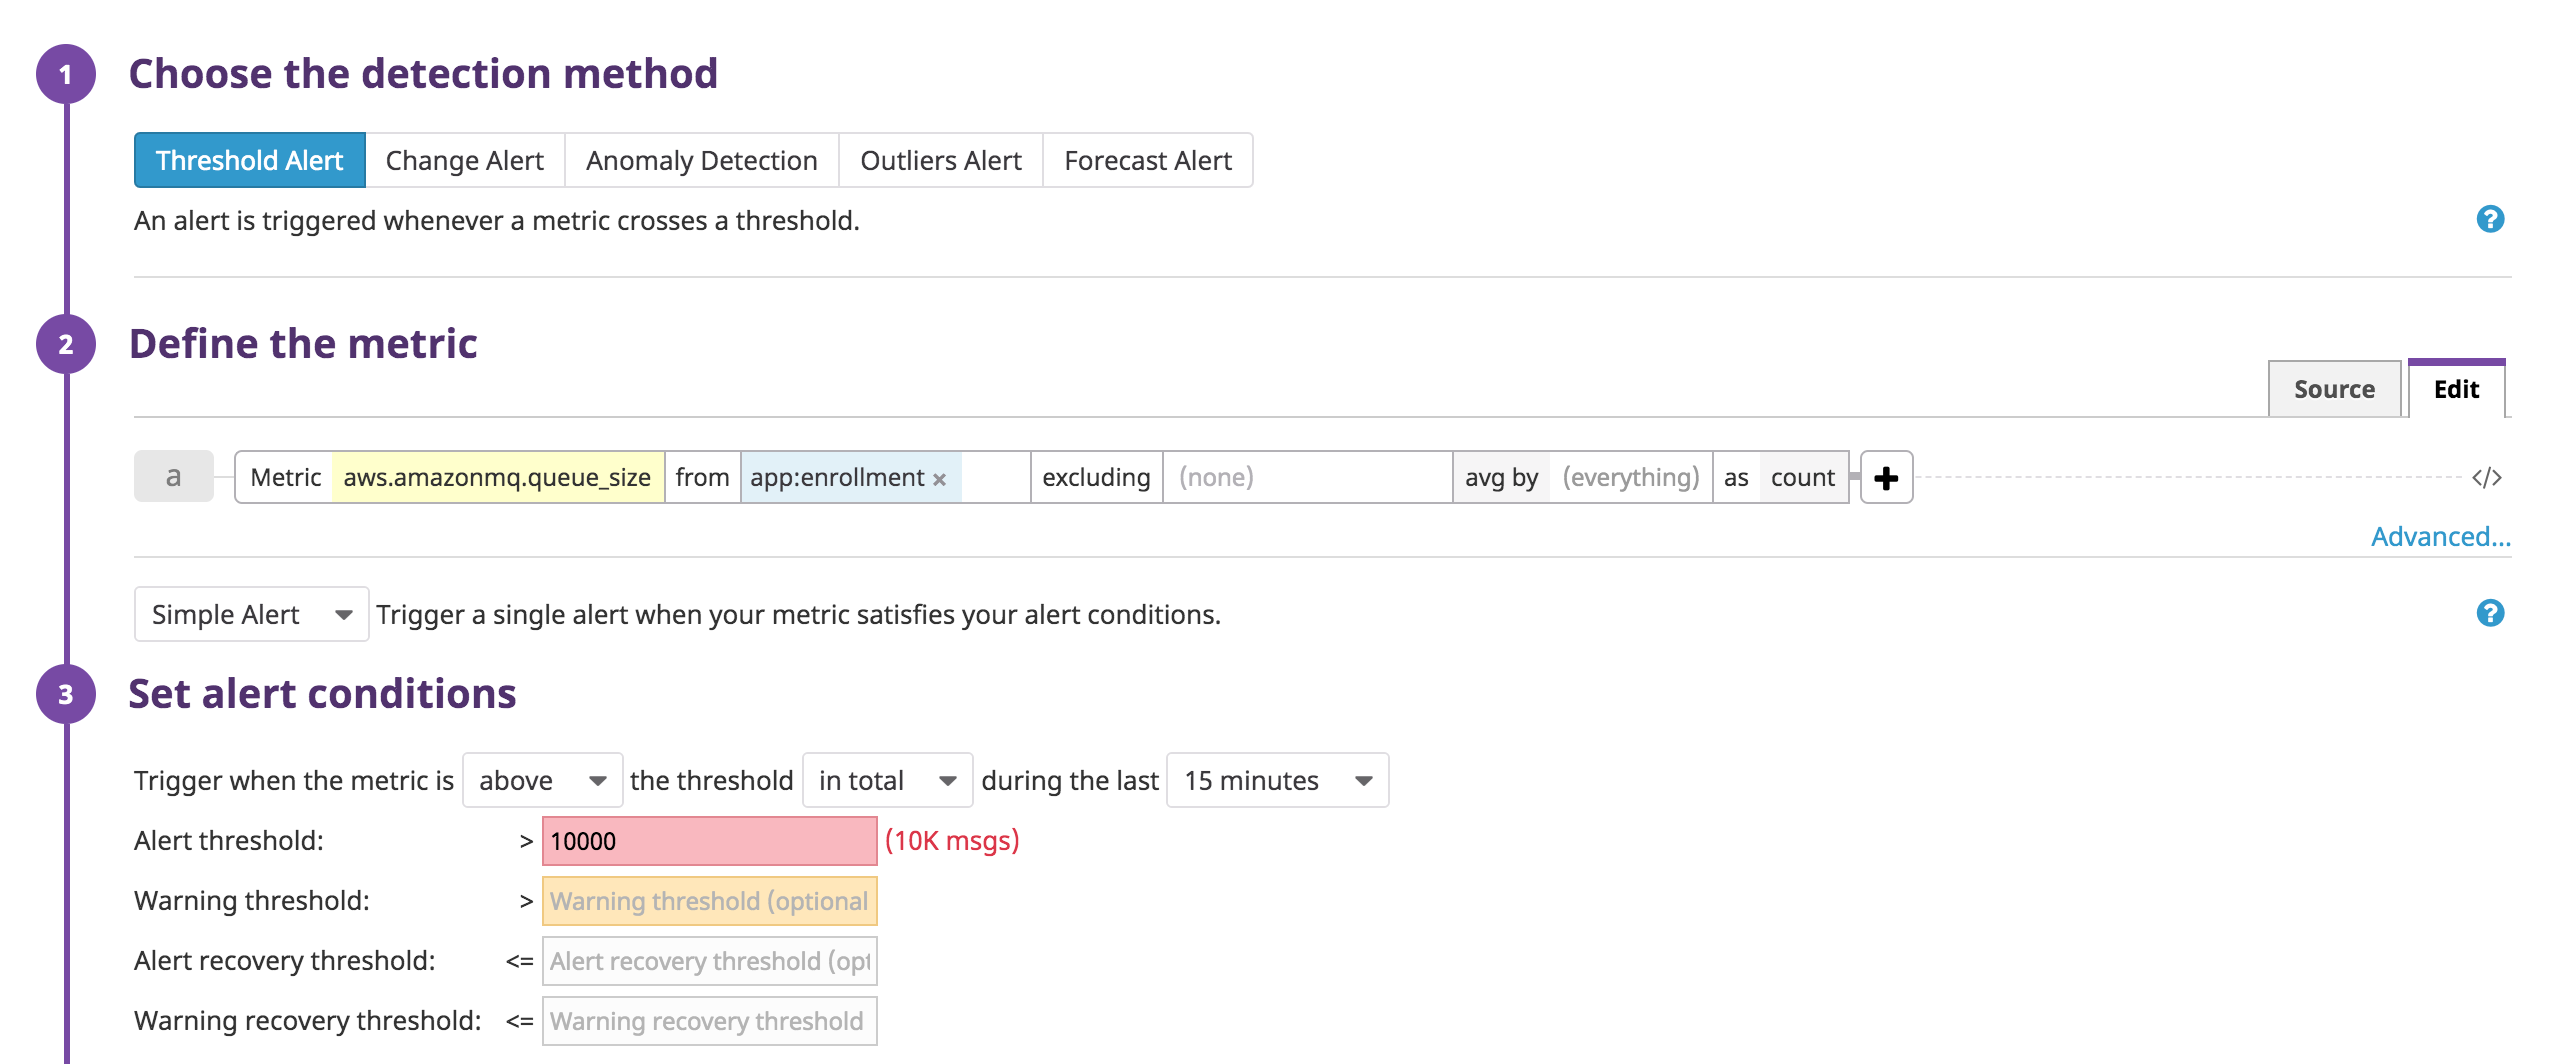Open the Simple Alert dropdown

[x=251, y=614]
